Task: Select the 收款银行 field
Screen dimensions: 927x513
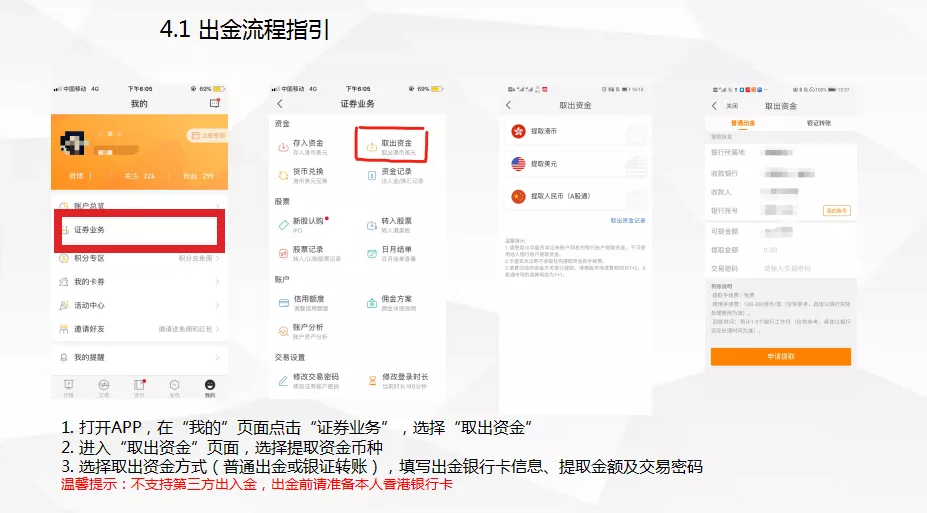Action: click(781, 173)
